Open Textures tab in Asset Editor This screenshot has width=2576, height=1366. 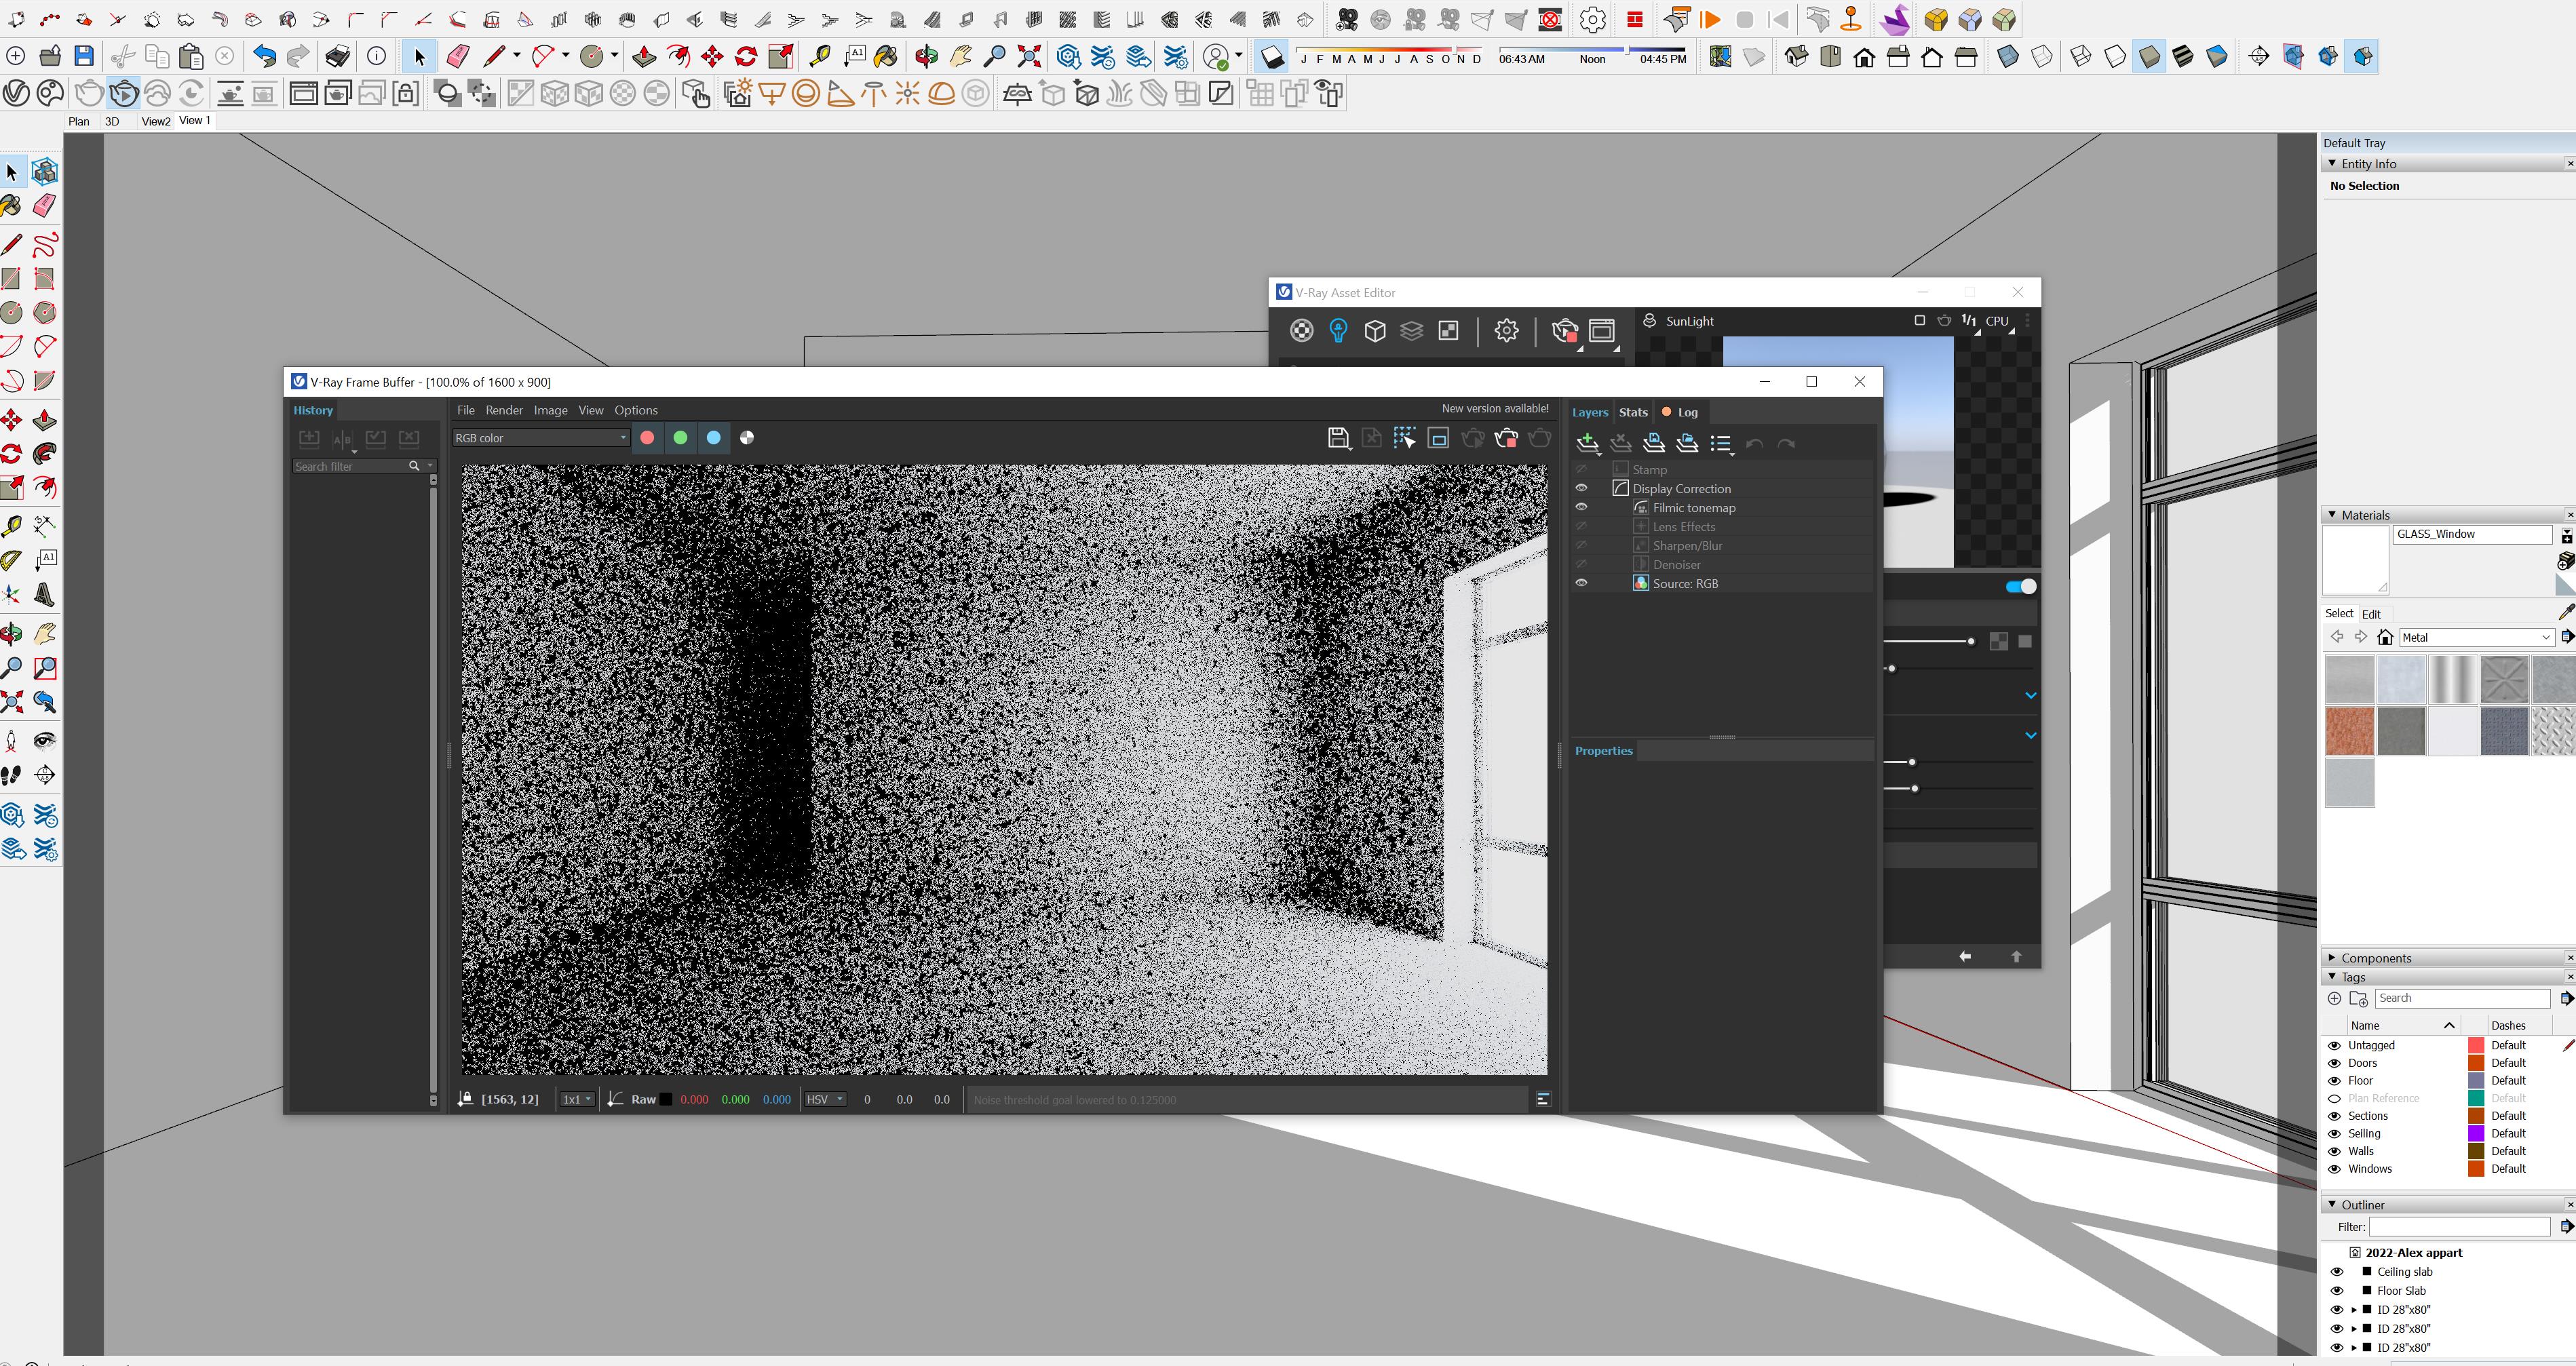click(x=1448, y=331)
